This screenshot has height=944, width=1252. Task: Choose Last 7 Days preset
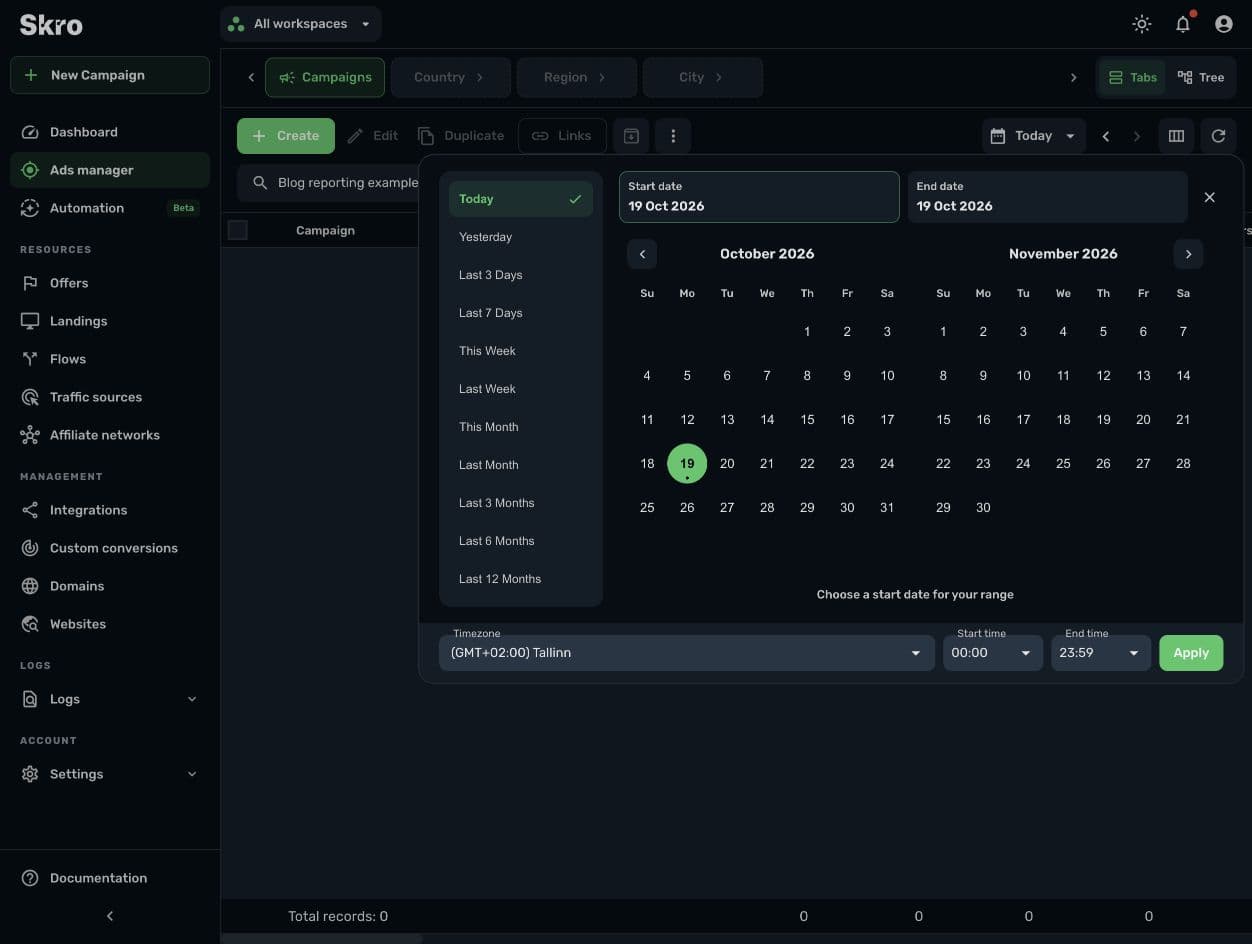(521, 313)
